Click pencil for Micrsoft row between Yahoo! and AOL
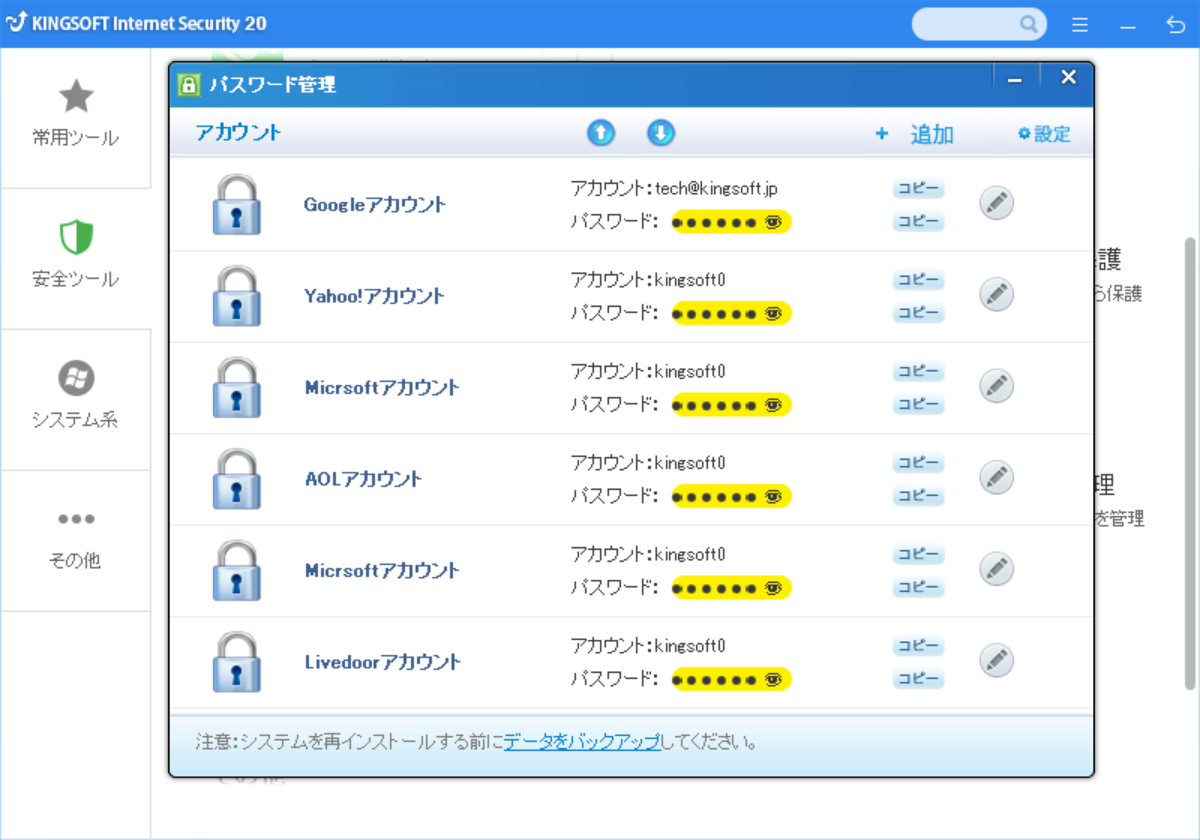The height and width of the screenshot is (840, 1200). pyautogui.click(x=996, y=386)
